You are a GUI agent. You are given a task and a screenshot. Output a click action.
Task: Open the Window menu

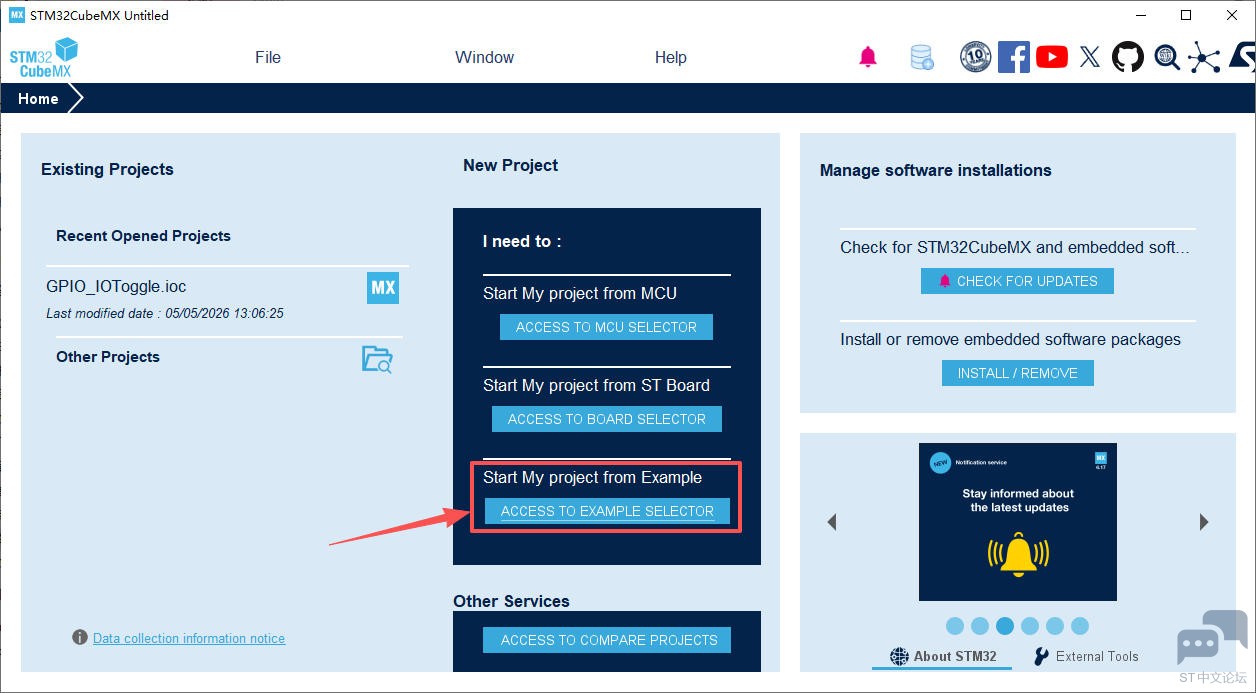pos(484,57)
